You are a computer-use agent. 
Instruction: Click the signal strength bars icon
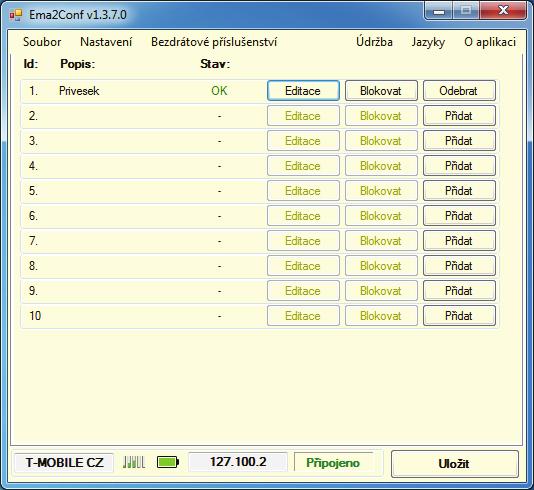pyautogui.click(x=134, y=462)
